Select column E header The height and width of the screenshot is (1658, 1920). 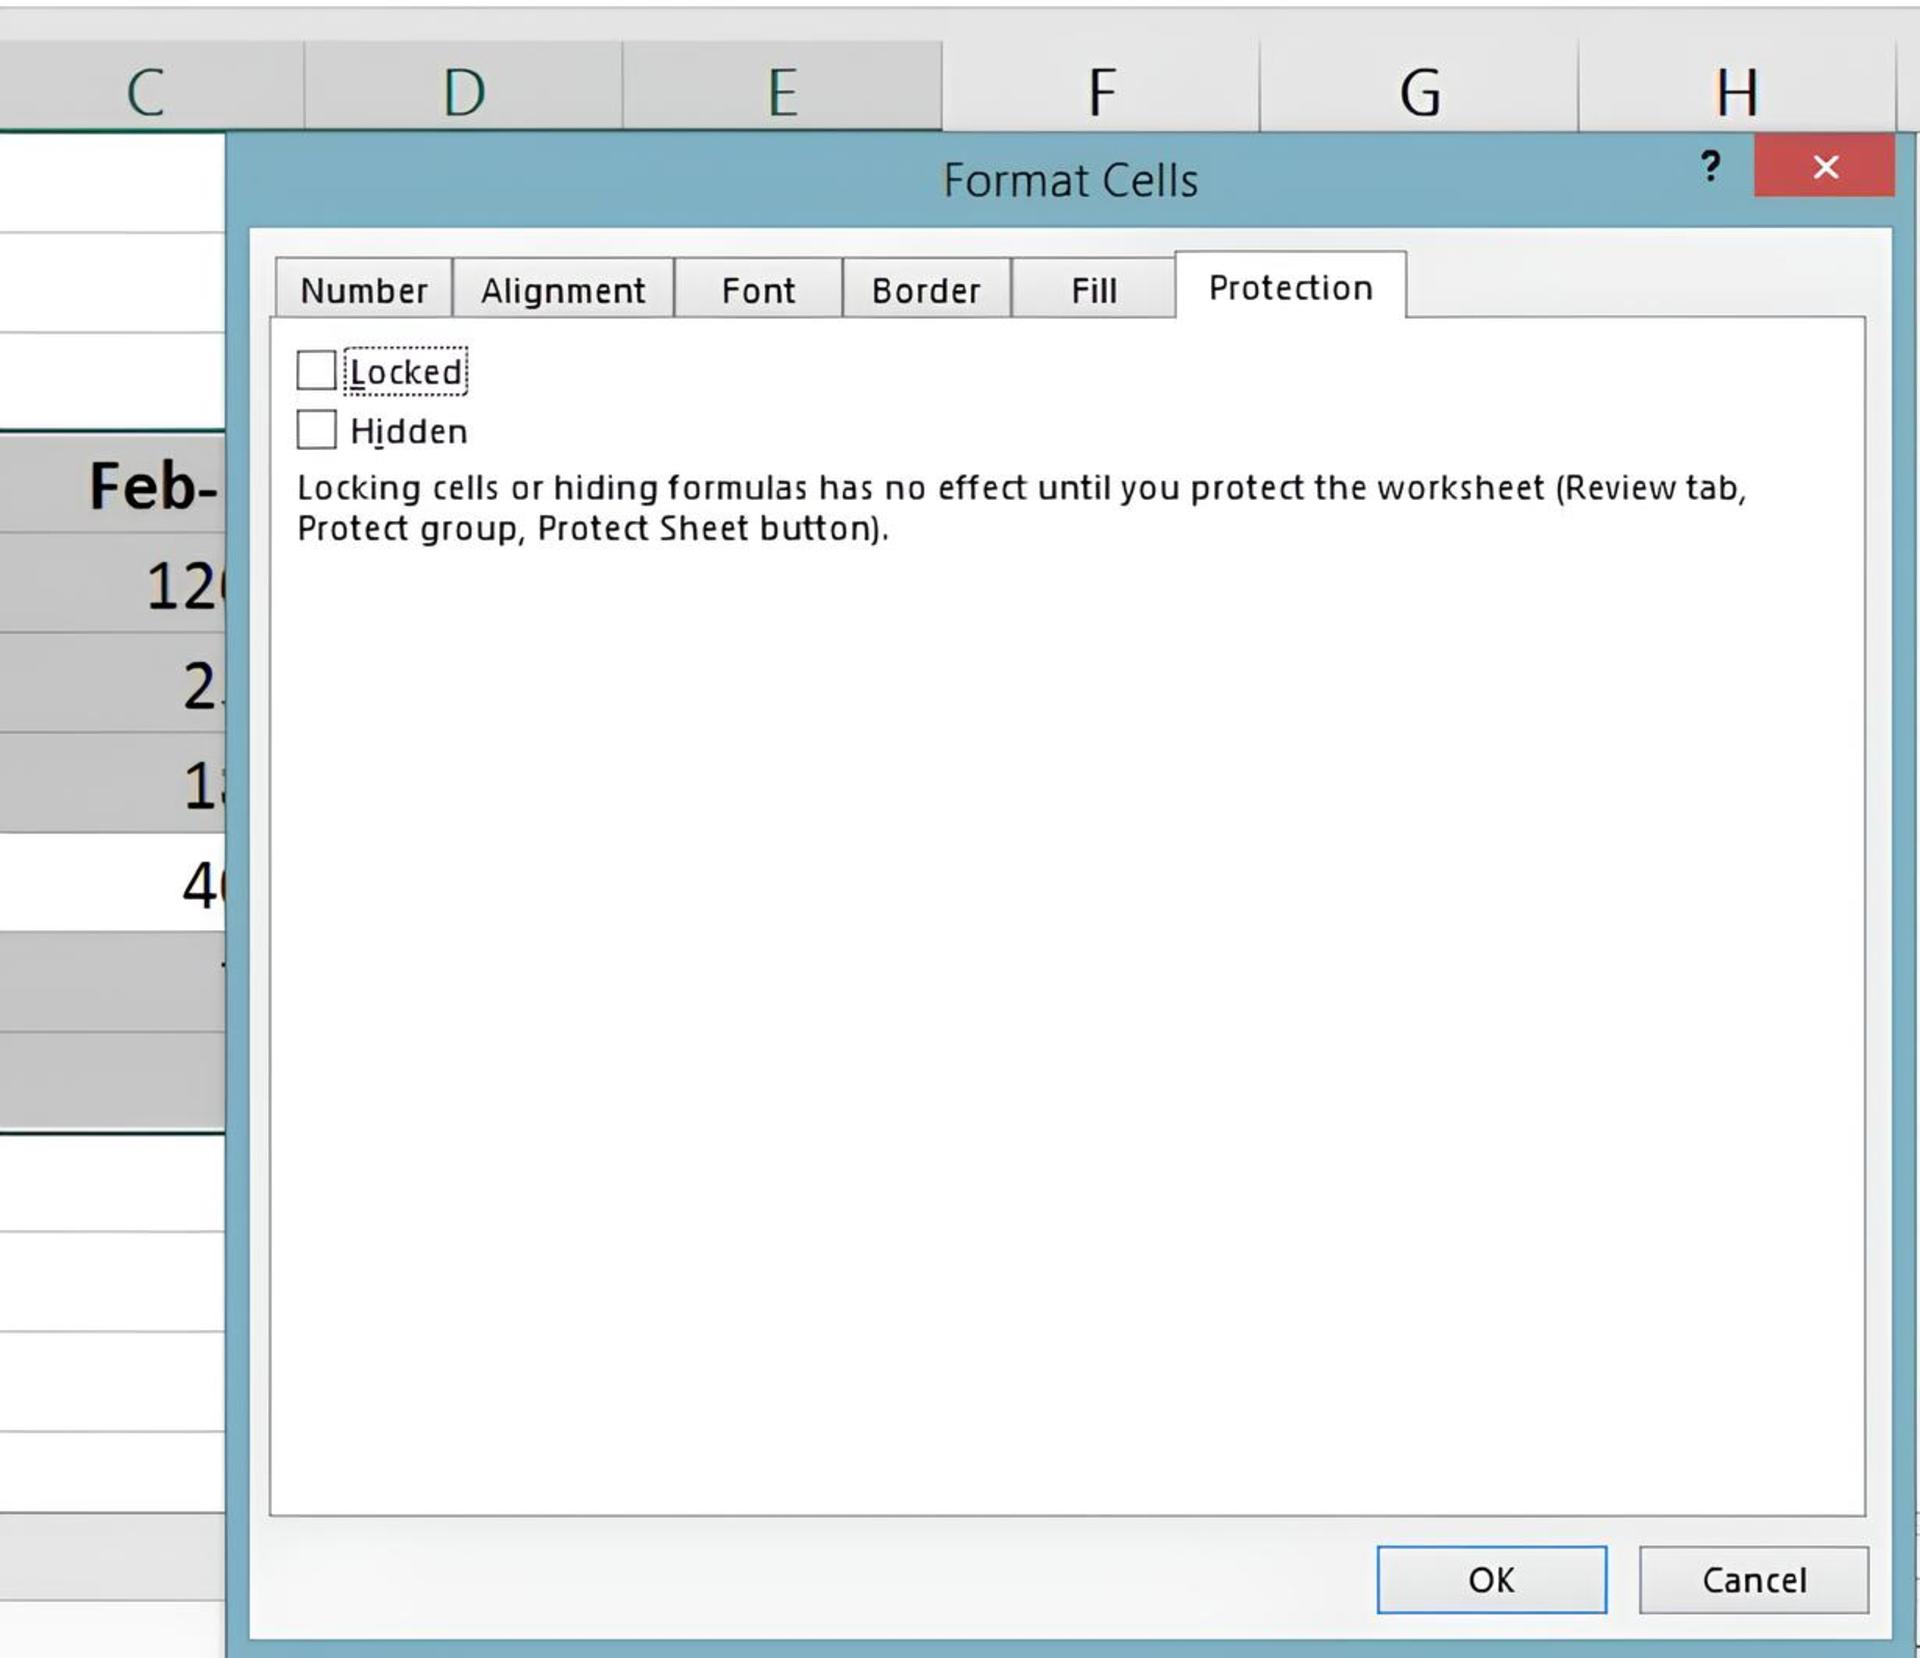pyautogui.click(x=782, y=88)
